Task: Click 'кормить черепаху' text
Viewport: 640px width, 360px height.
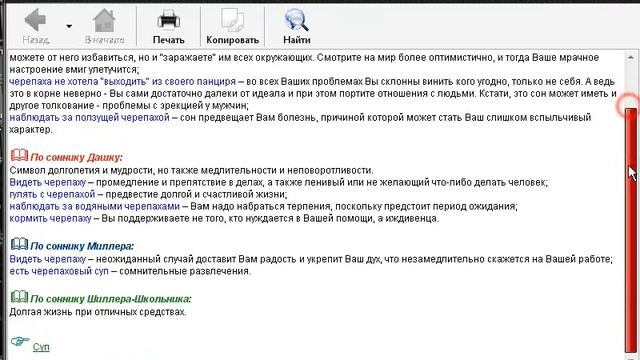Action: [50, 218]
